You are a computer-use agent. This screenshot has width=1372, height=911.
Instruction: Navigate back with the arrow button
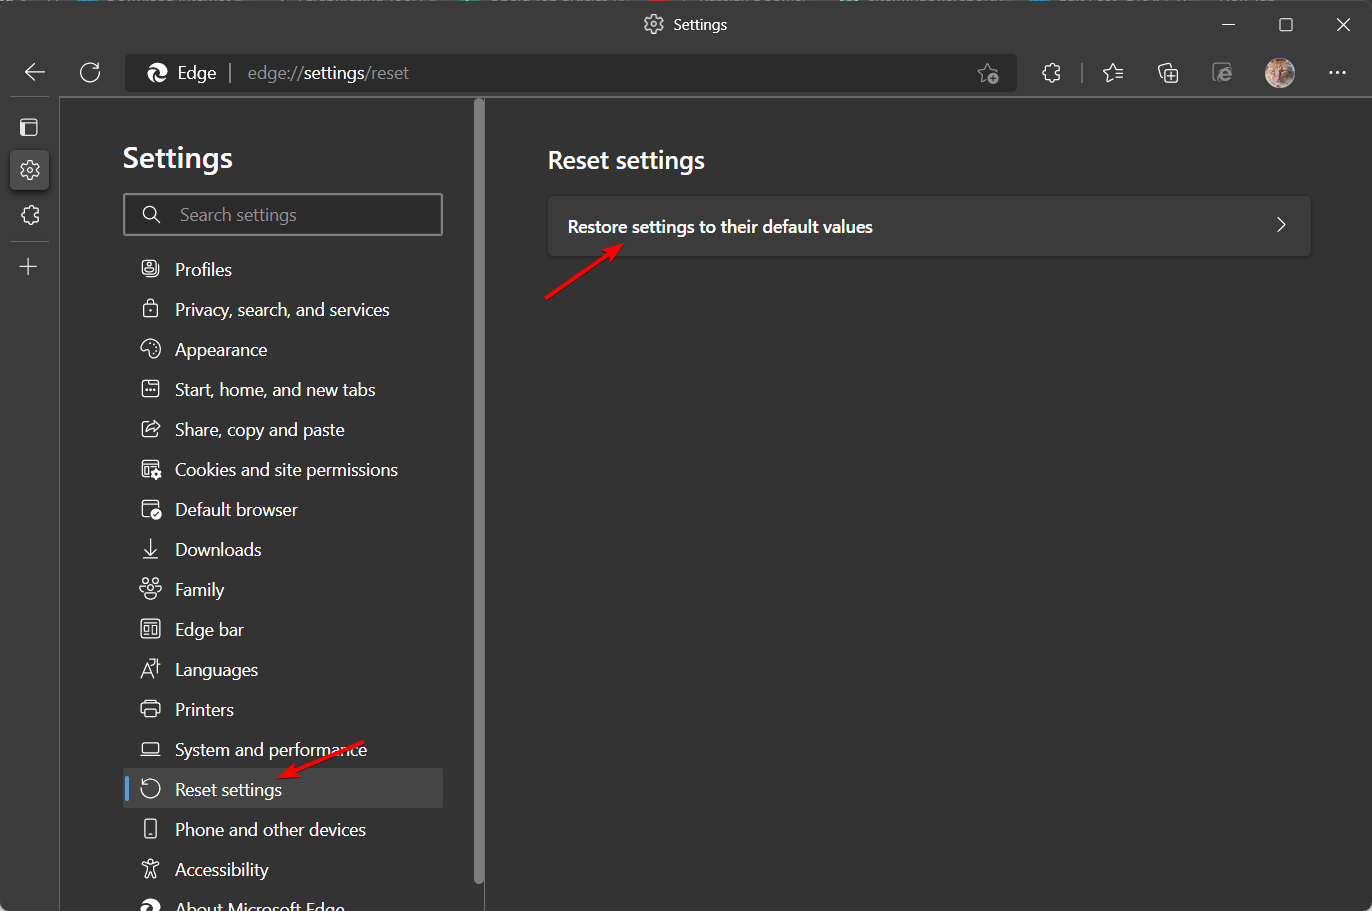pos(34,72)
